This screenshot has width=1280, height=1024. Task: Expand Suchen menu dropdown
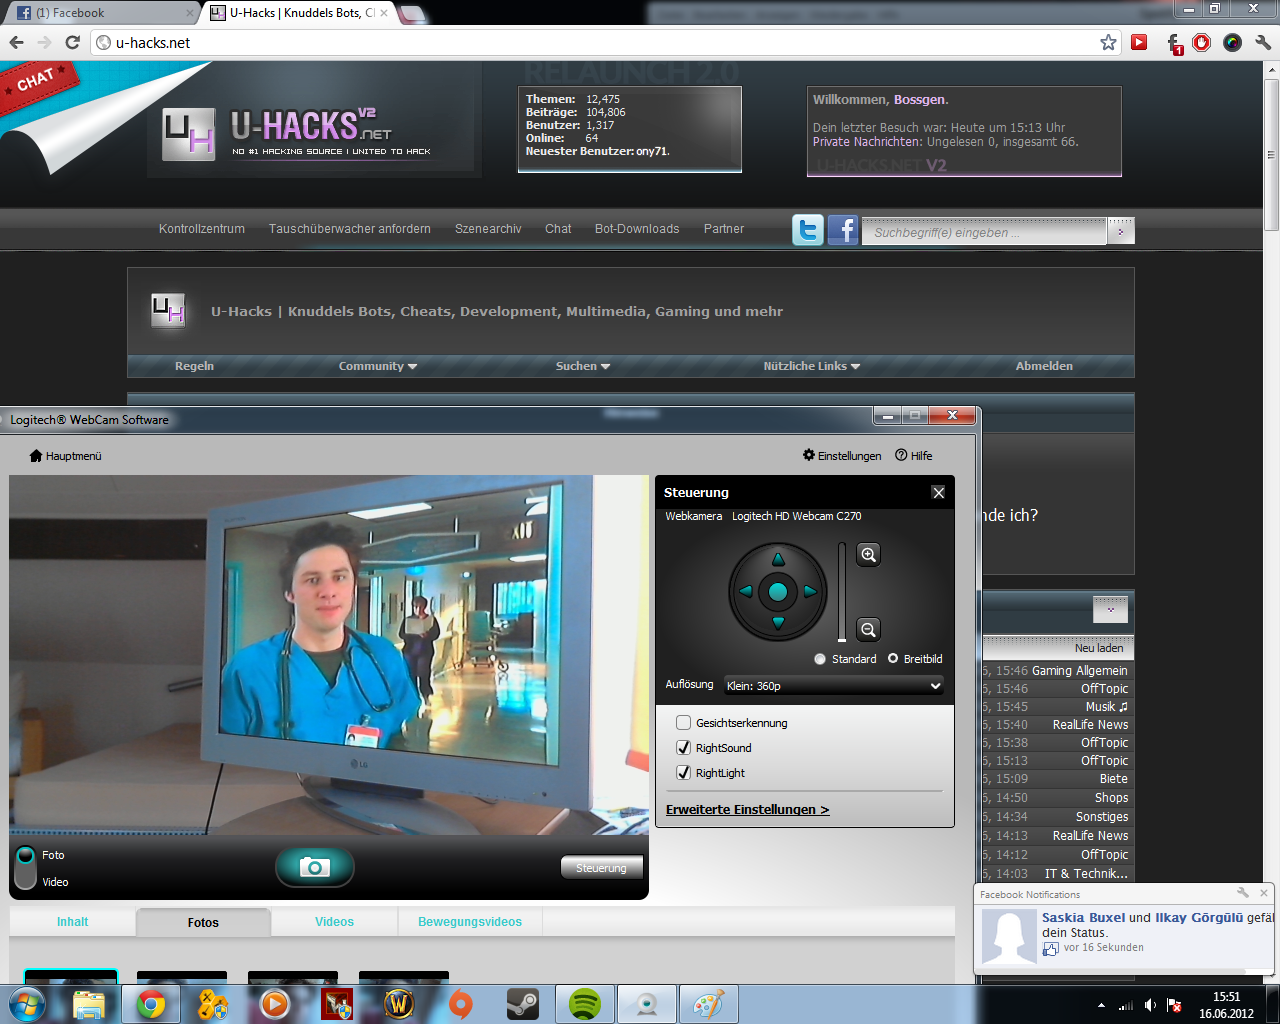tap(583, 366)
